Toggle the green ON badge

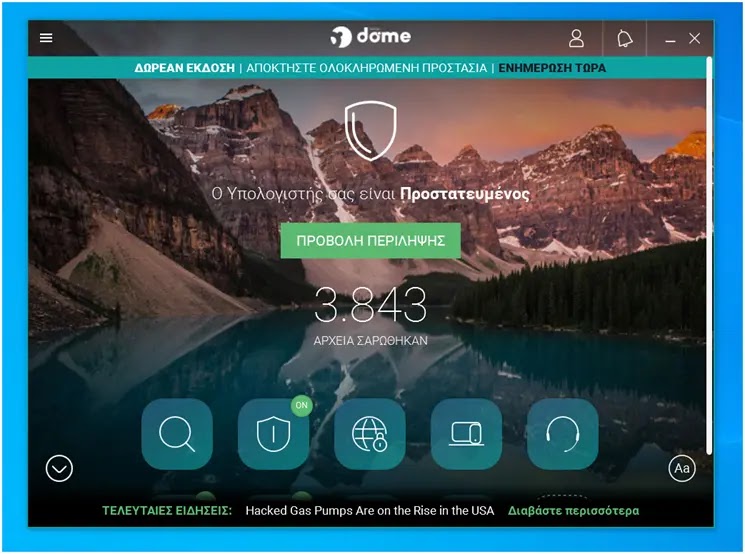[x=302, y=405]
